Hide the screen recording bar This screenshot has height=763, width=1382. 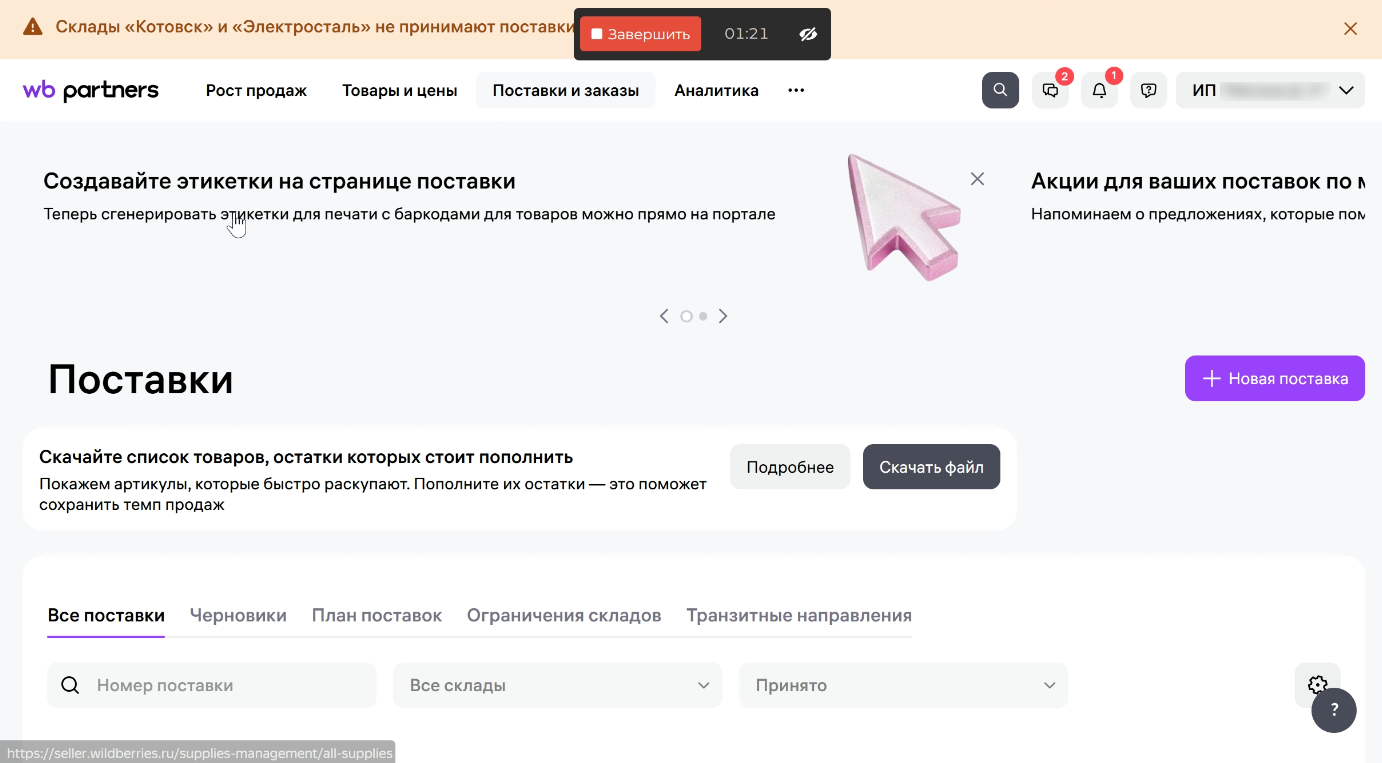[x=808, y=34]
